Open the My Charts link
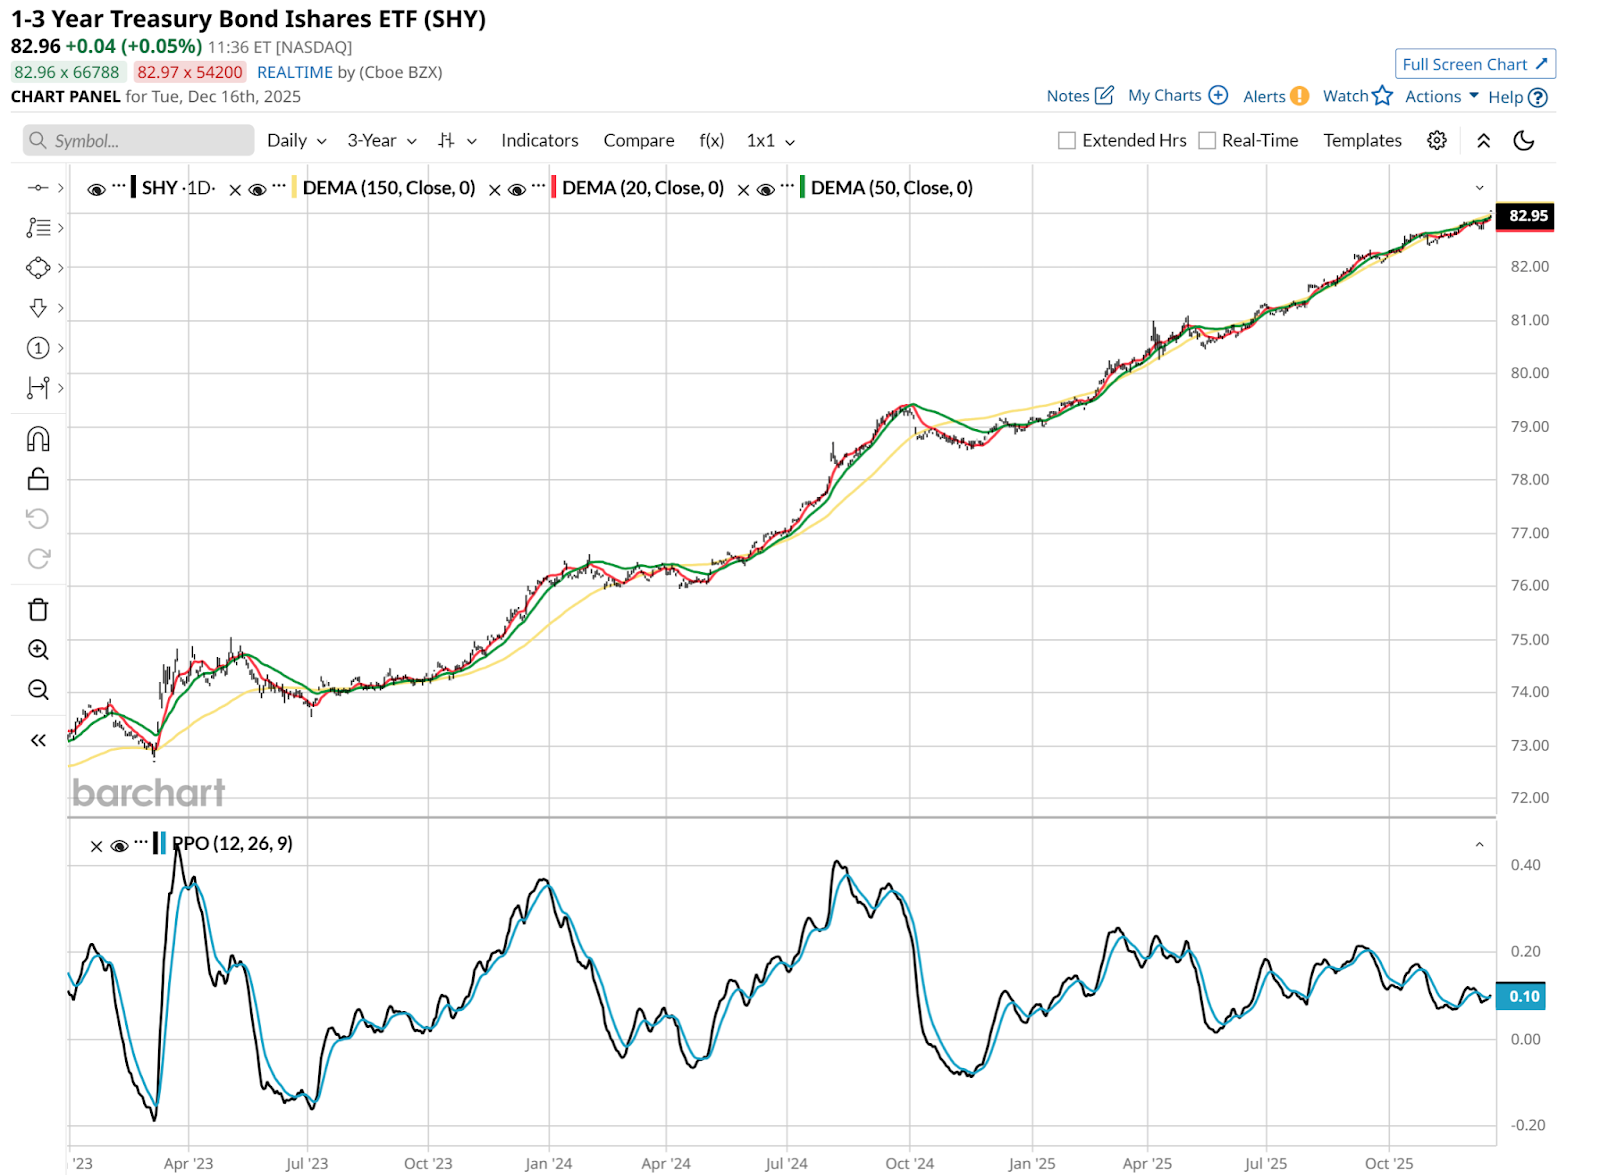The width and height of the screenshot is (1600, 1175). tap(1165, 96)
